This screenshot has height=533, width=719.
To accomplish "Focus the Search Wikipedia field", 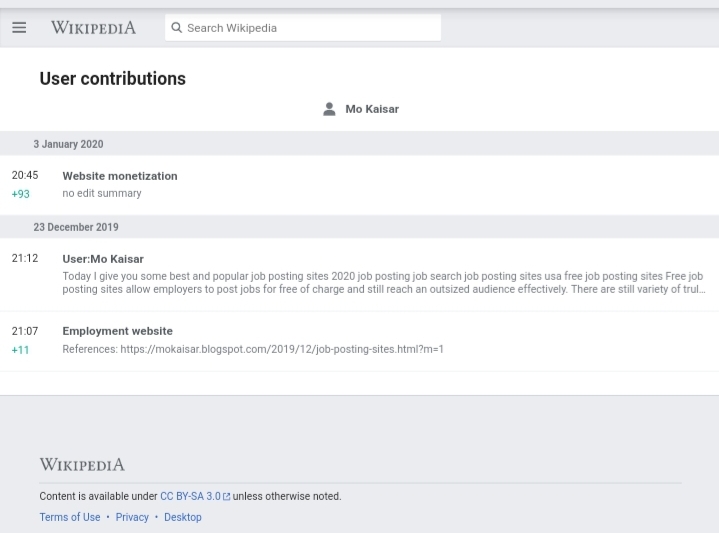I will [x=303, y=28].
